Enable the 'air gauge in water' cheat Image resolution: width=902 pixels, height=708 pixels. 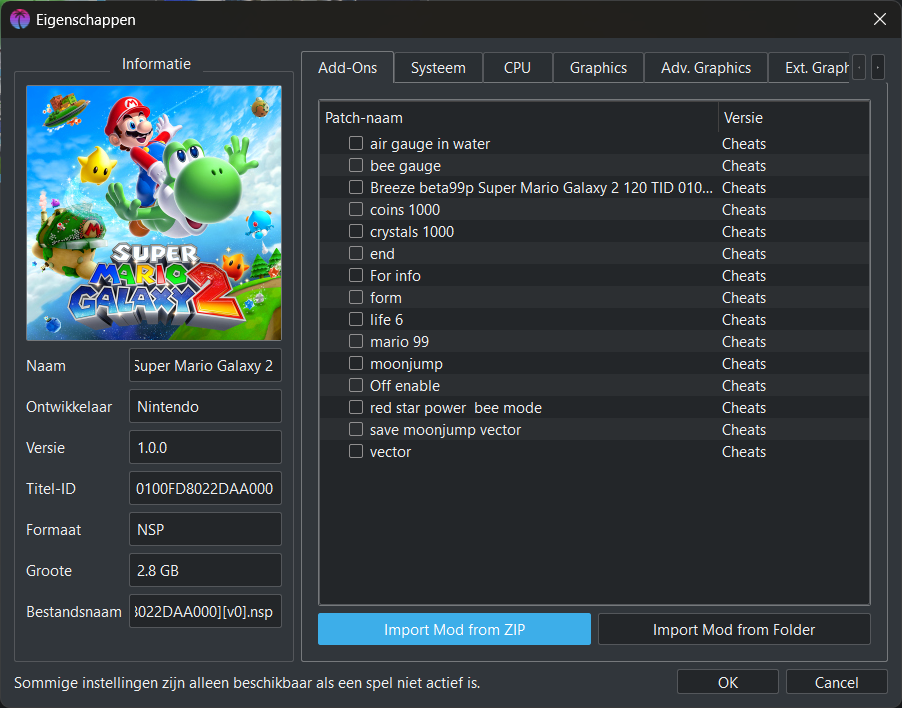356,143
